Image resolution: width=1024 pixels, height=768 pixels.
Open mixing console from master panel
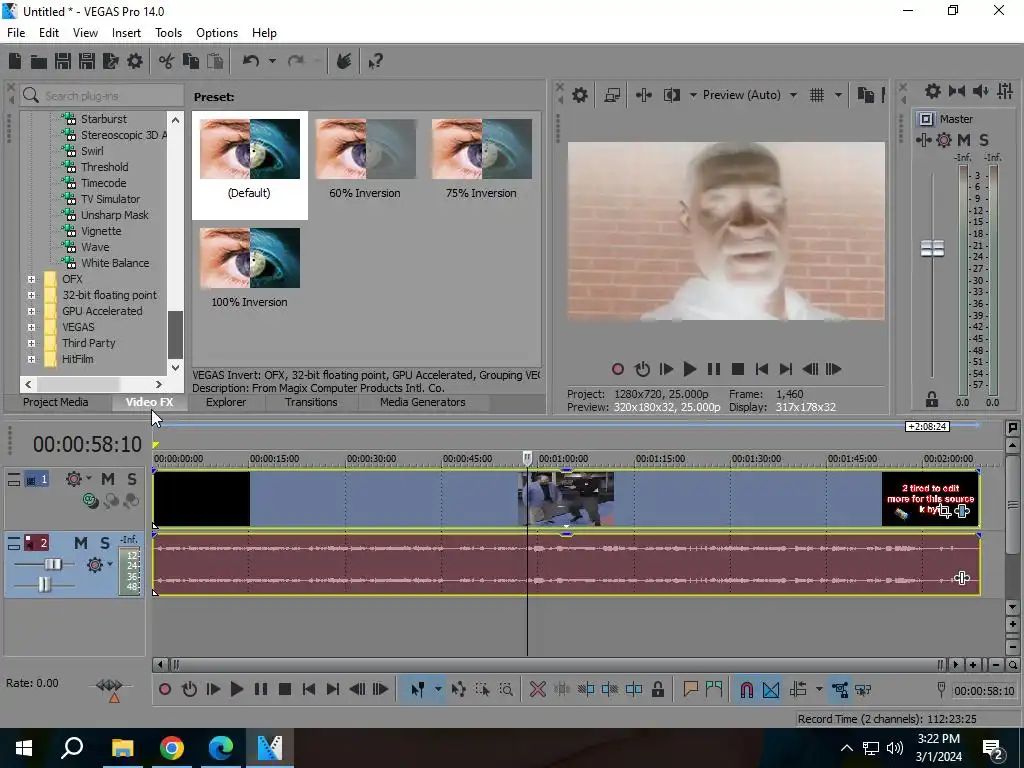tap(1004, 91)
